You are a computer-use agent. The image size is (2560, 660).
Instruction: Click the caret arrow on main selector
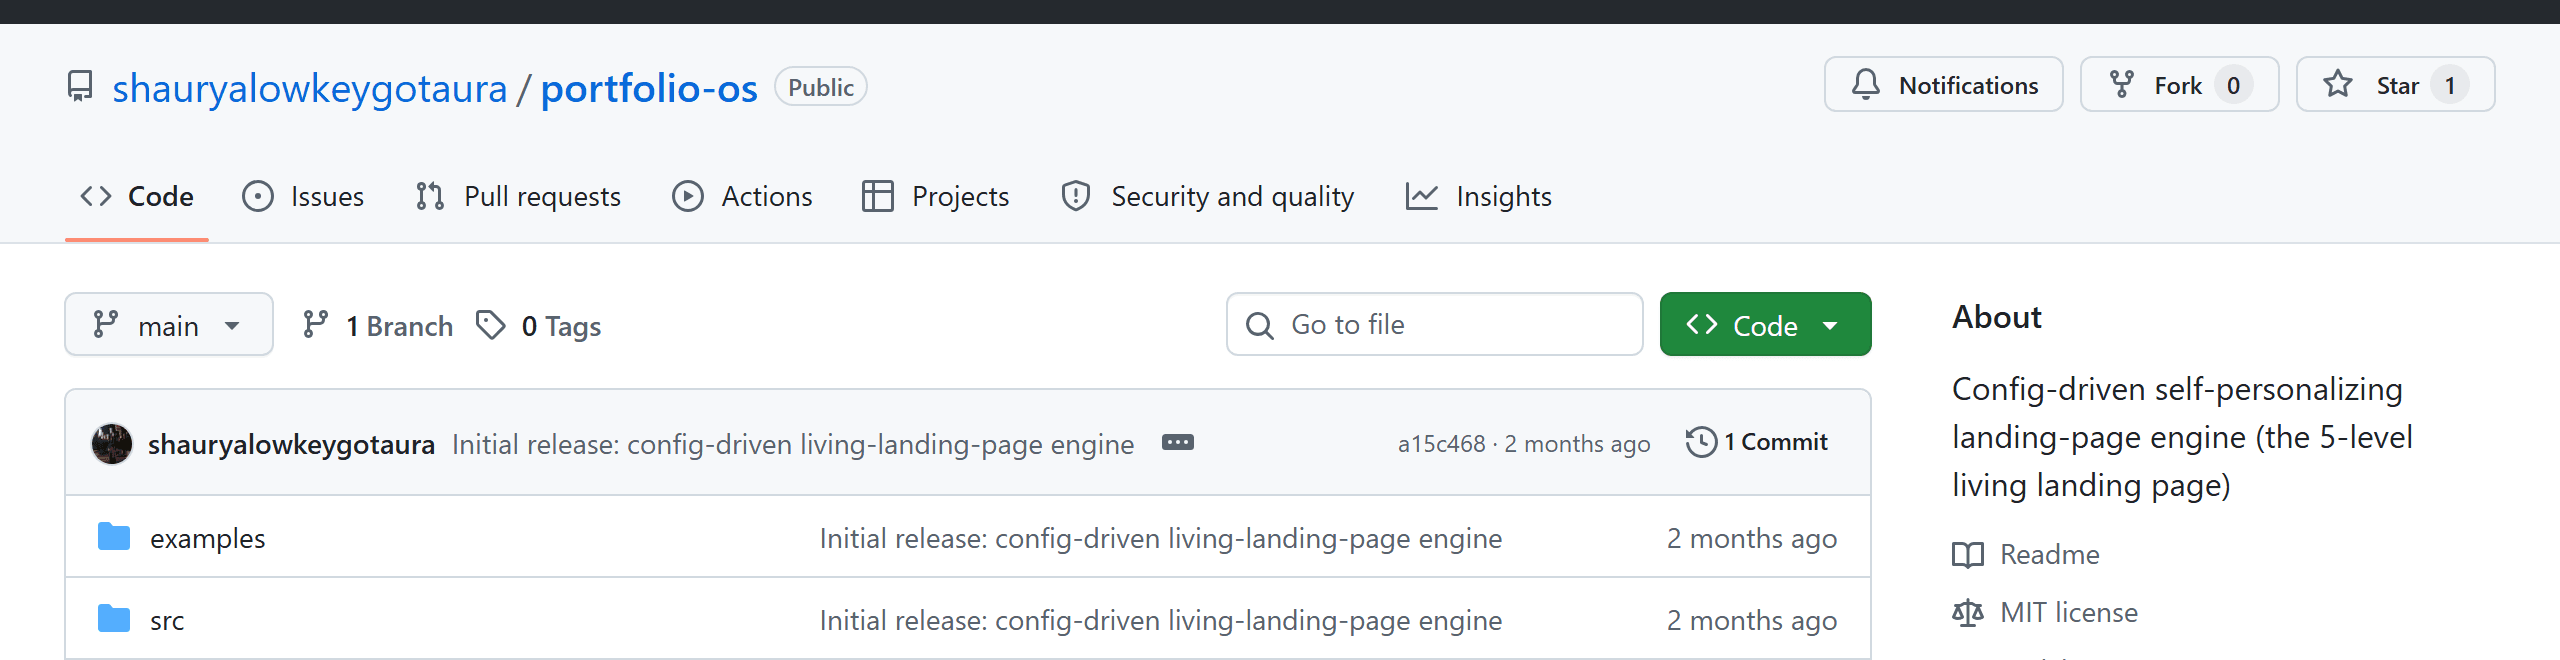[x=232, y=325]
